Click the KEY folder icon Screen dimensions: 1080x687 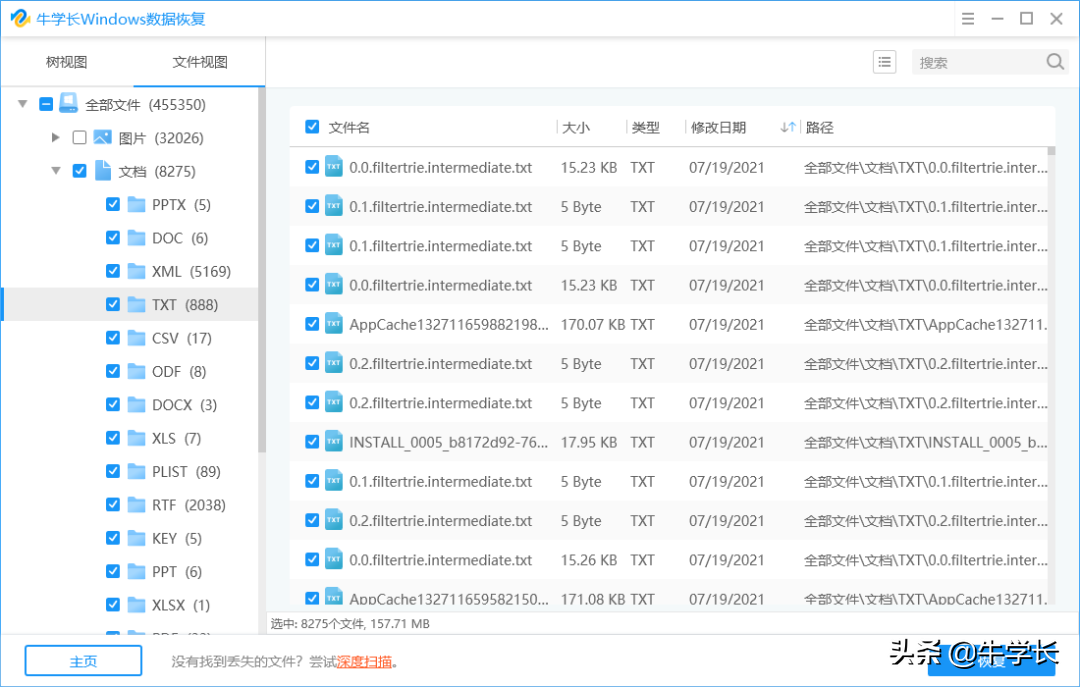click(136, 537)
